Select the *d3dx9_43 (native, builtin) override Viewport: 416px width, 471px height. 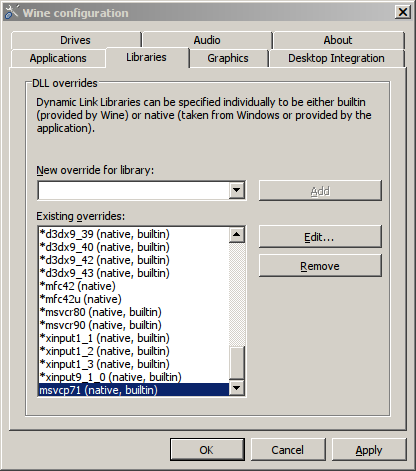point(134,273)
